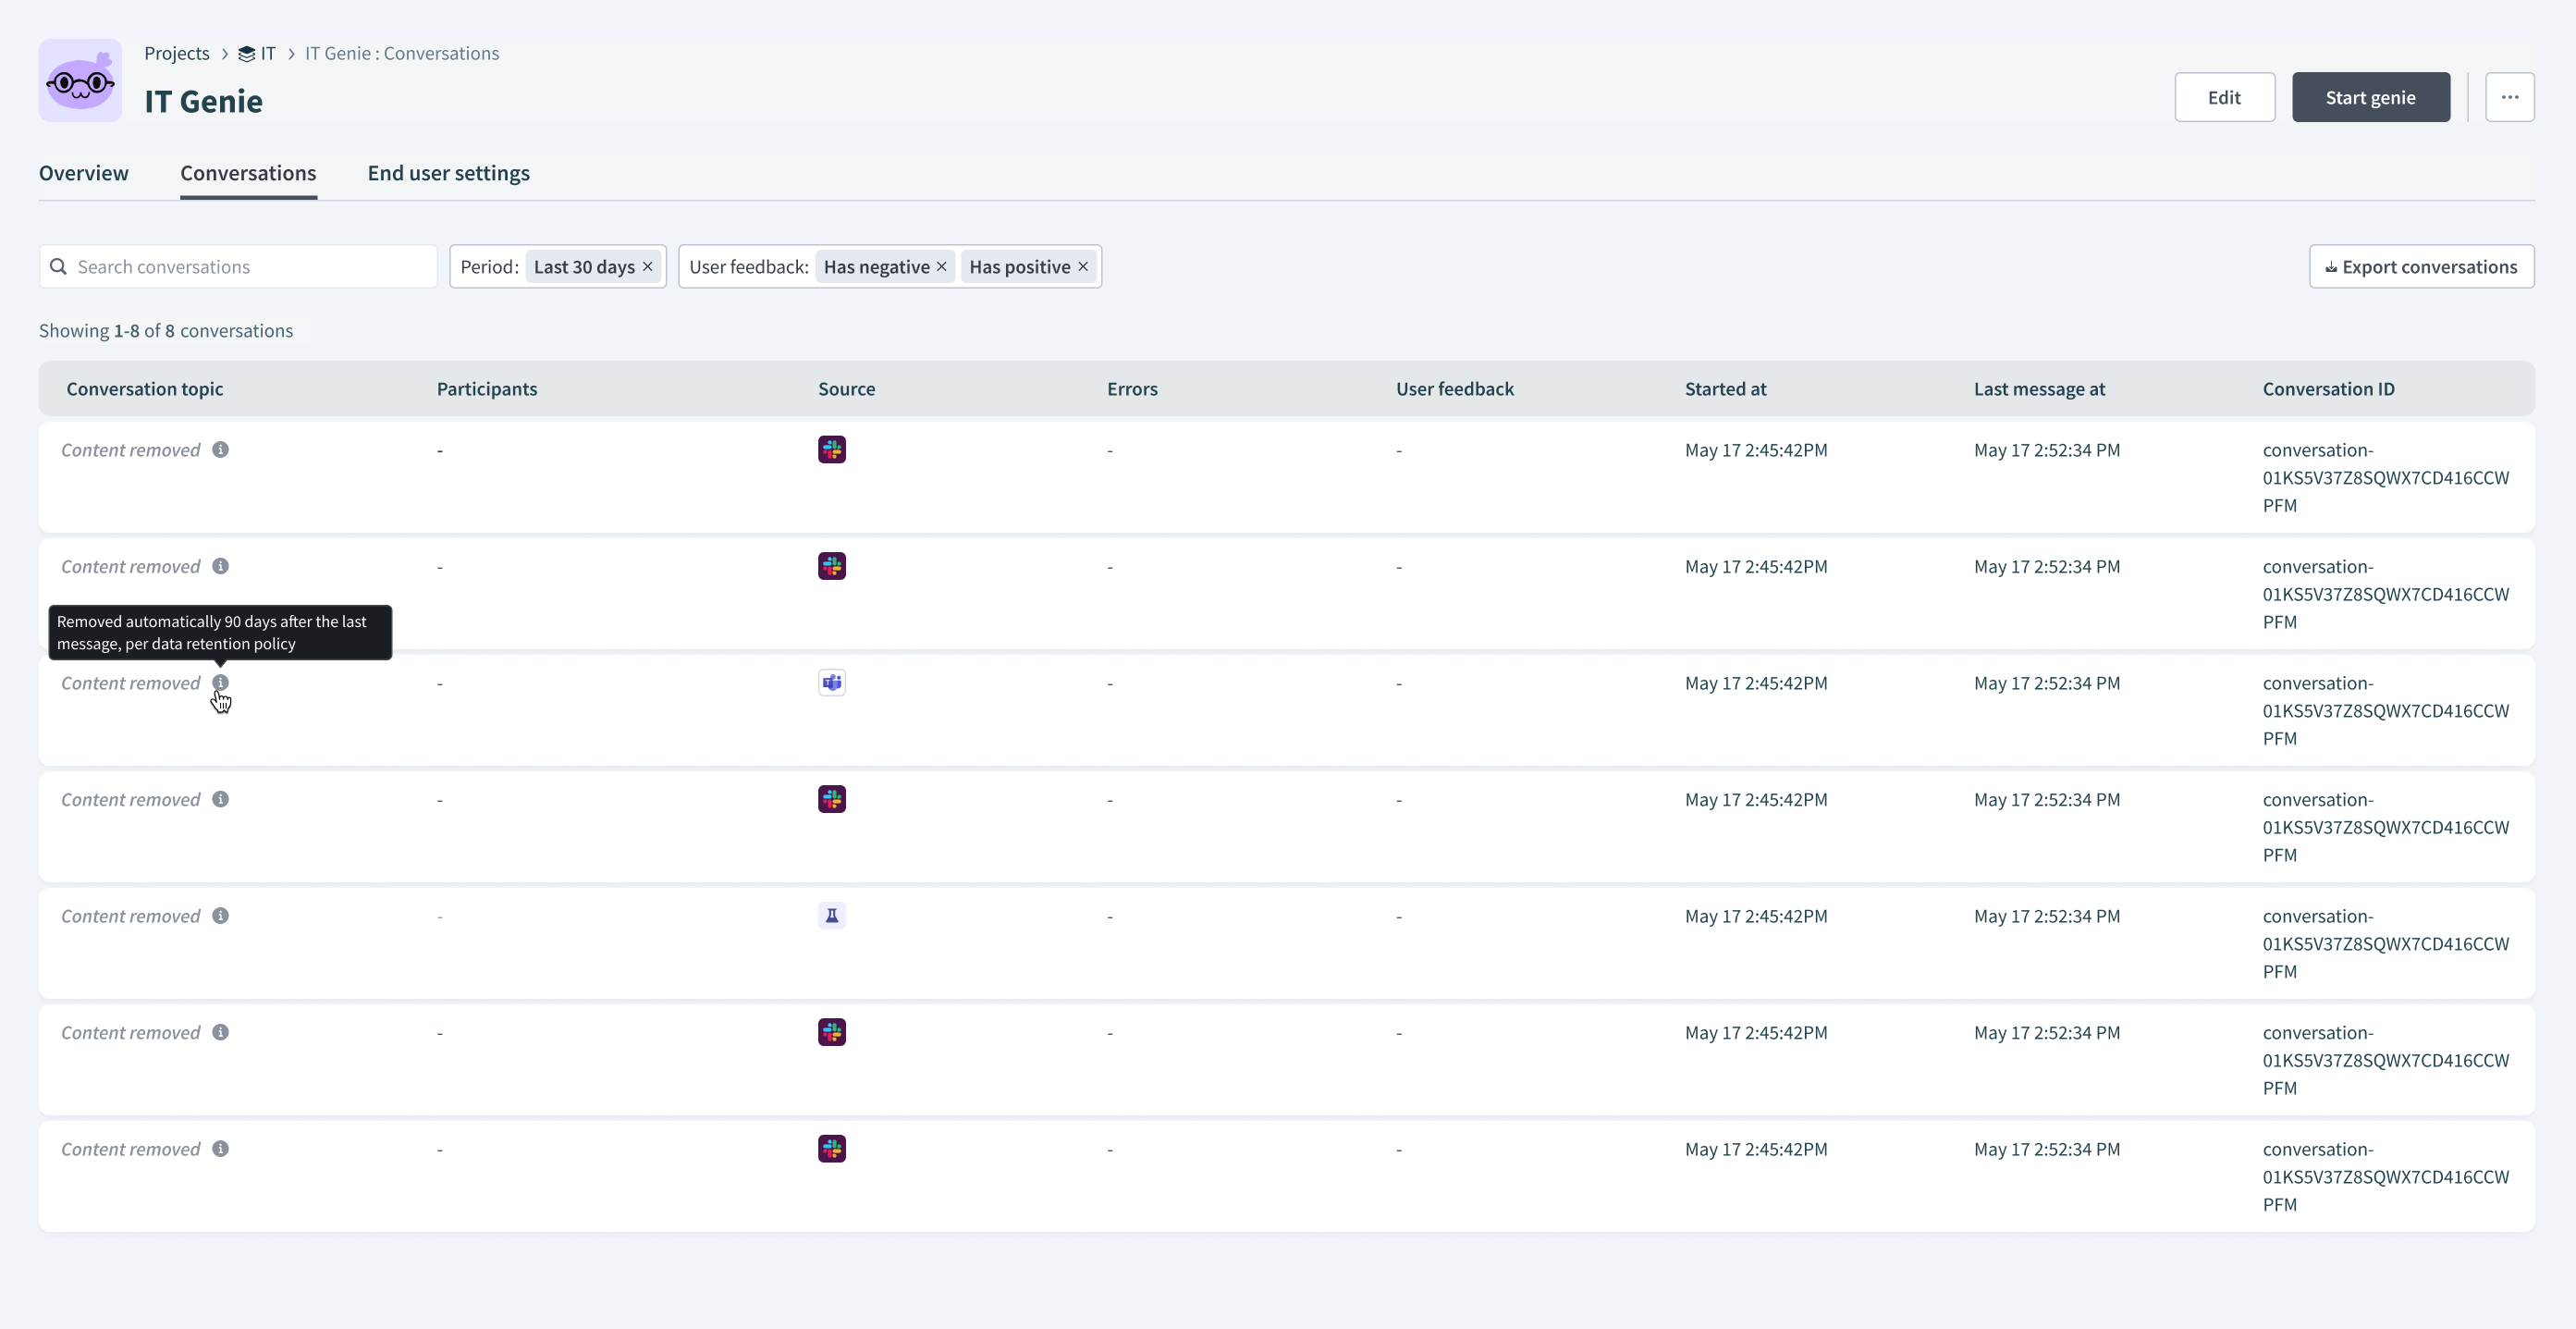2576x1329 pixels.
Task: Select the Conversations tab
Action: [x=248, y=173]
